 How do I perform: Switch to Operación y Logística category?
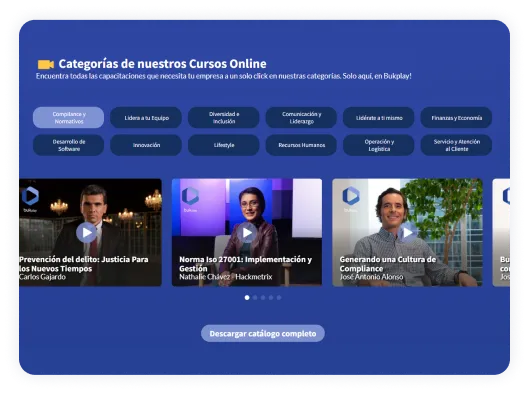coord(379,145)
